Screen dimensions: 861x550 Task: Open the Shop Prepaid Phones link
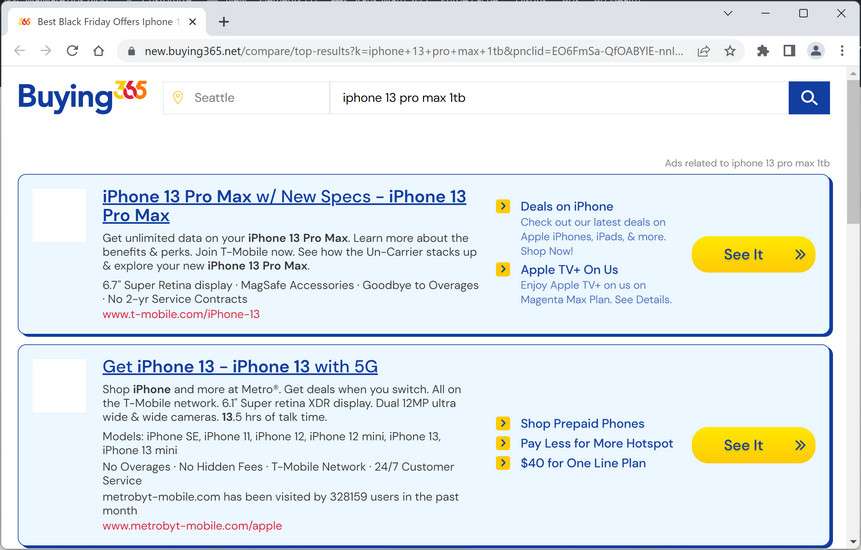point(583,423)
